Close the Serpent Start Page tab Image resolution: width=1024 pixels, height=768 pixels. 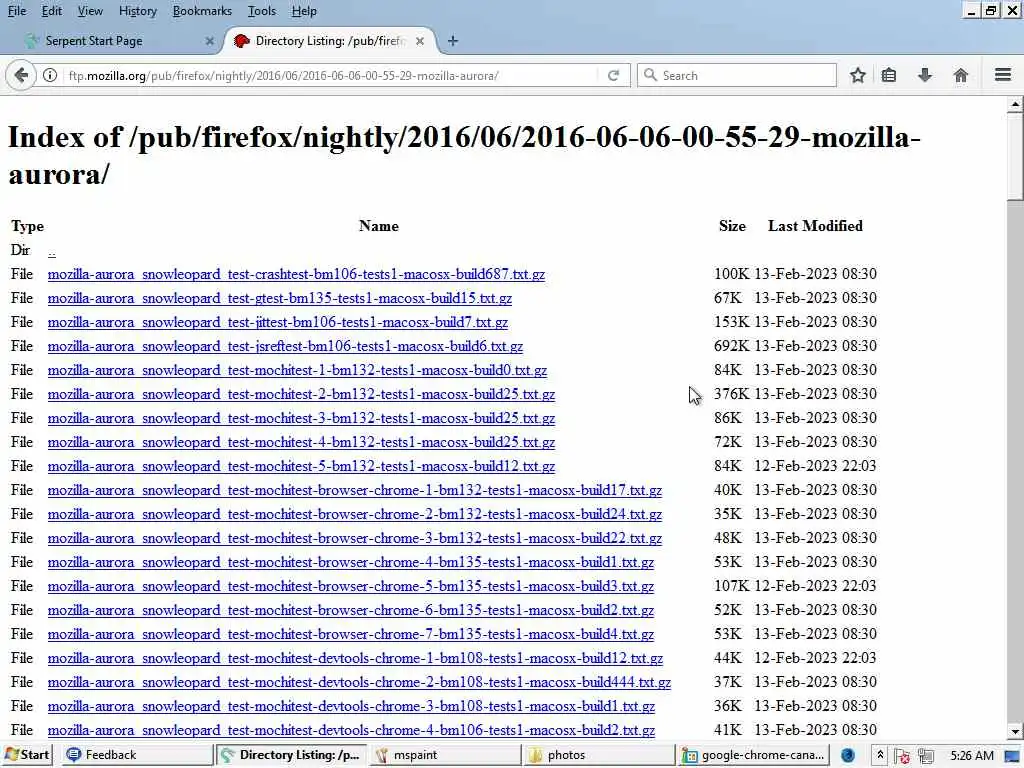[x=210, y=41]
